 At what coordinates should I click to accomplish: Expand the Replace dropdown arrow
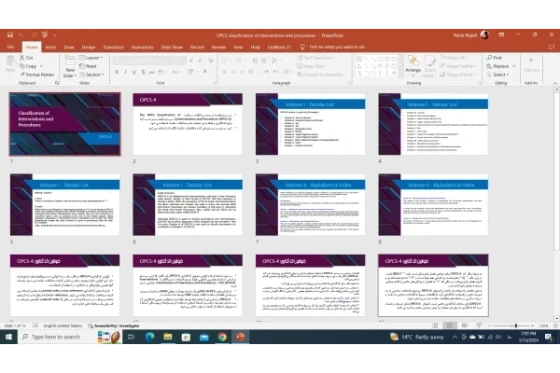pos(514,66)
